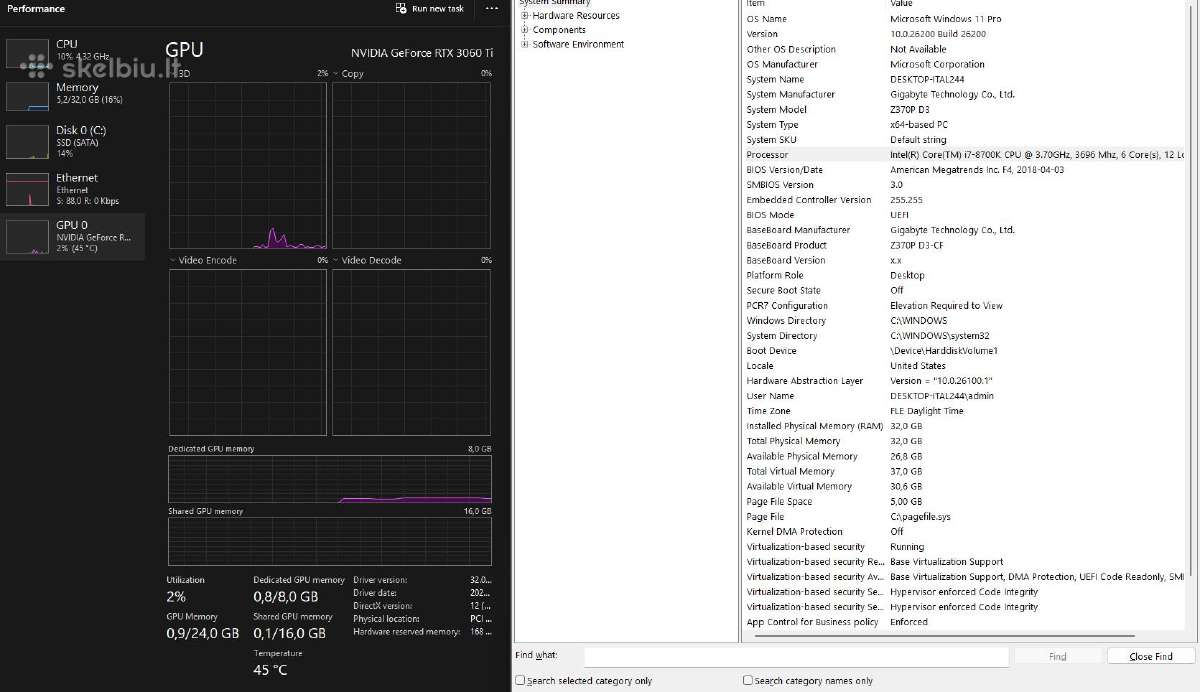Viewport: 1200px width, 692px height.
Task: Select the PCR7 Configuration item
Action: click(787, 306)
